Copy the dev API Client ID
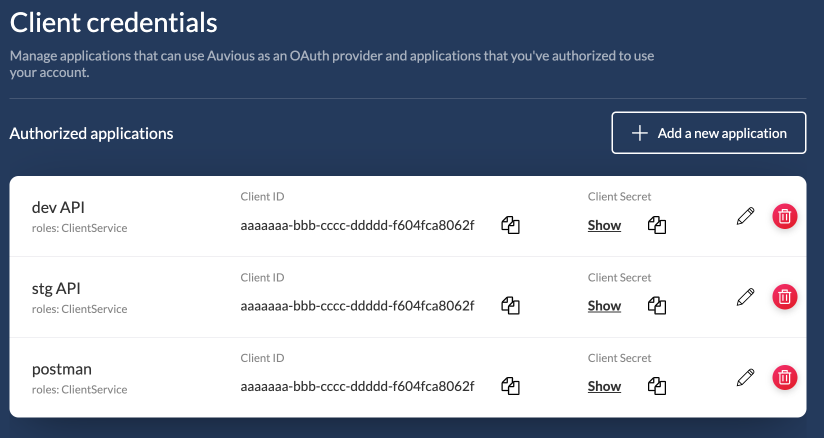The width and height of the screenshot is (824, 438). tap(511, 225)
